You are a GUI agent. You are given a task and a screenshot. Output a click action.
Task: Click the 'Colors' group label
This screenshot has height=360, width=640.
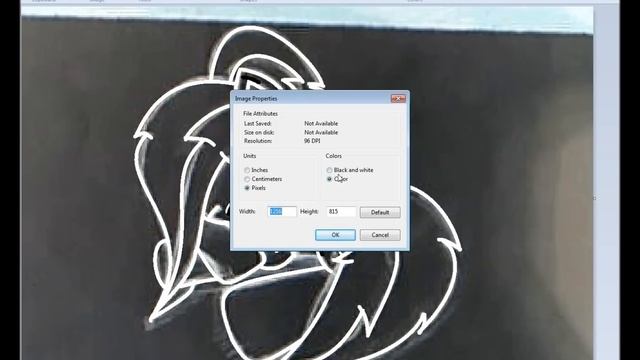coord(334,156)
